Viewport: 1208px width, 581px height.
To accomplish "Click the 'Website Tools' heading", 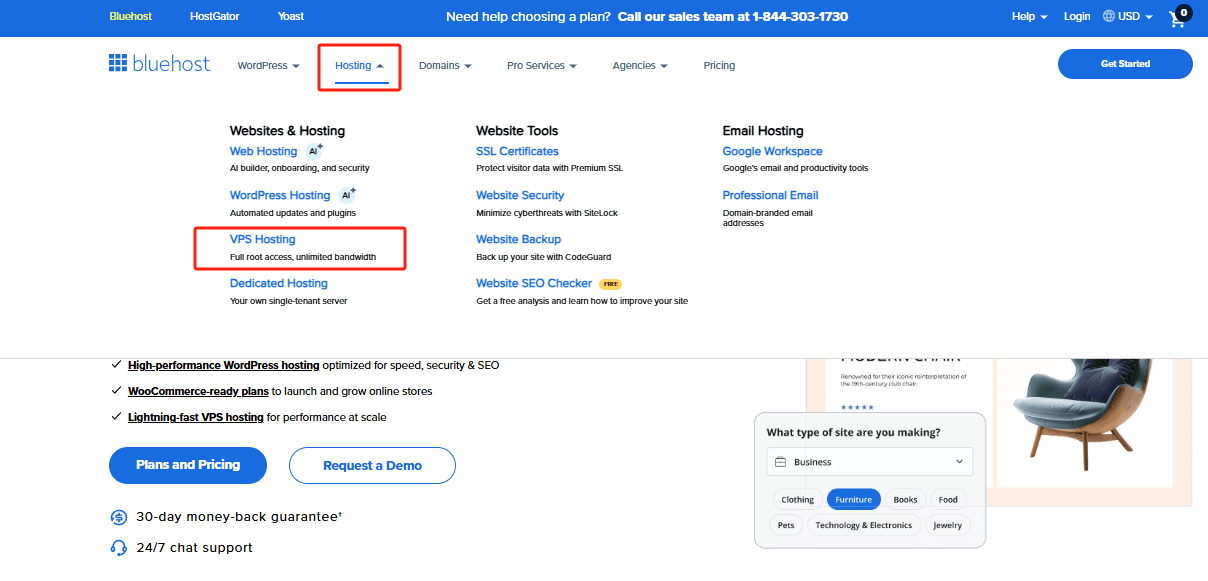I will (x=517, y=131).
